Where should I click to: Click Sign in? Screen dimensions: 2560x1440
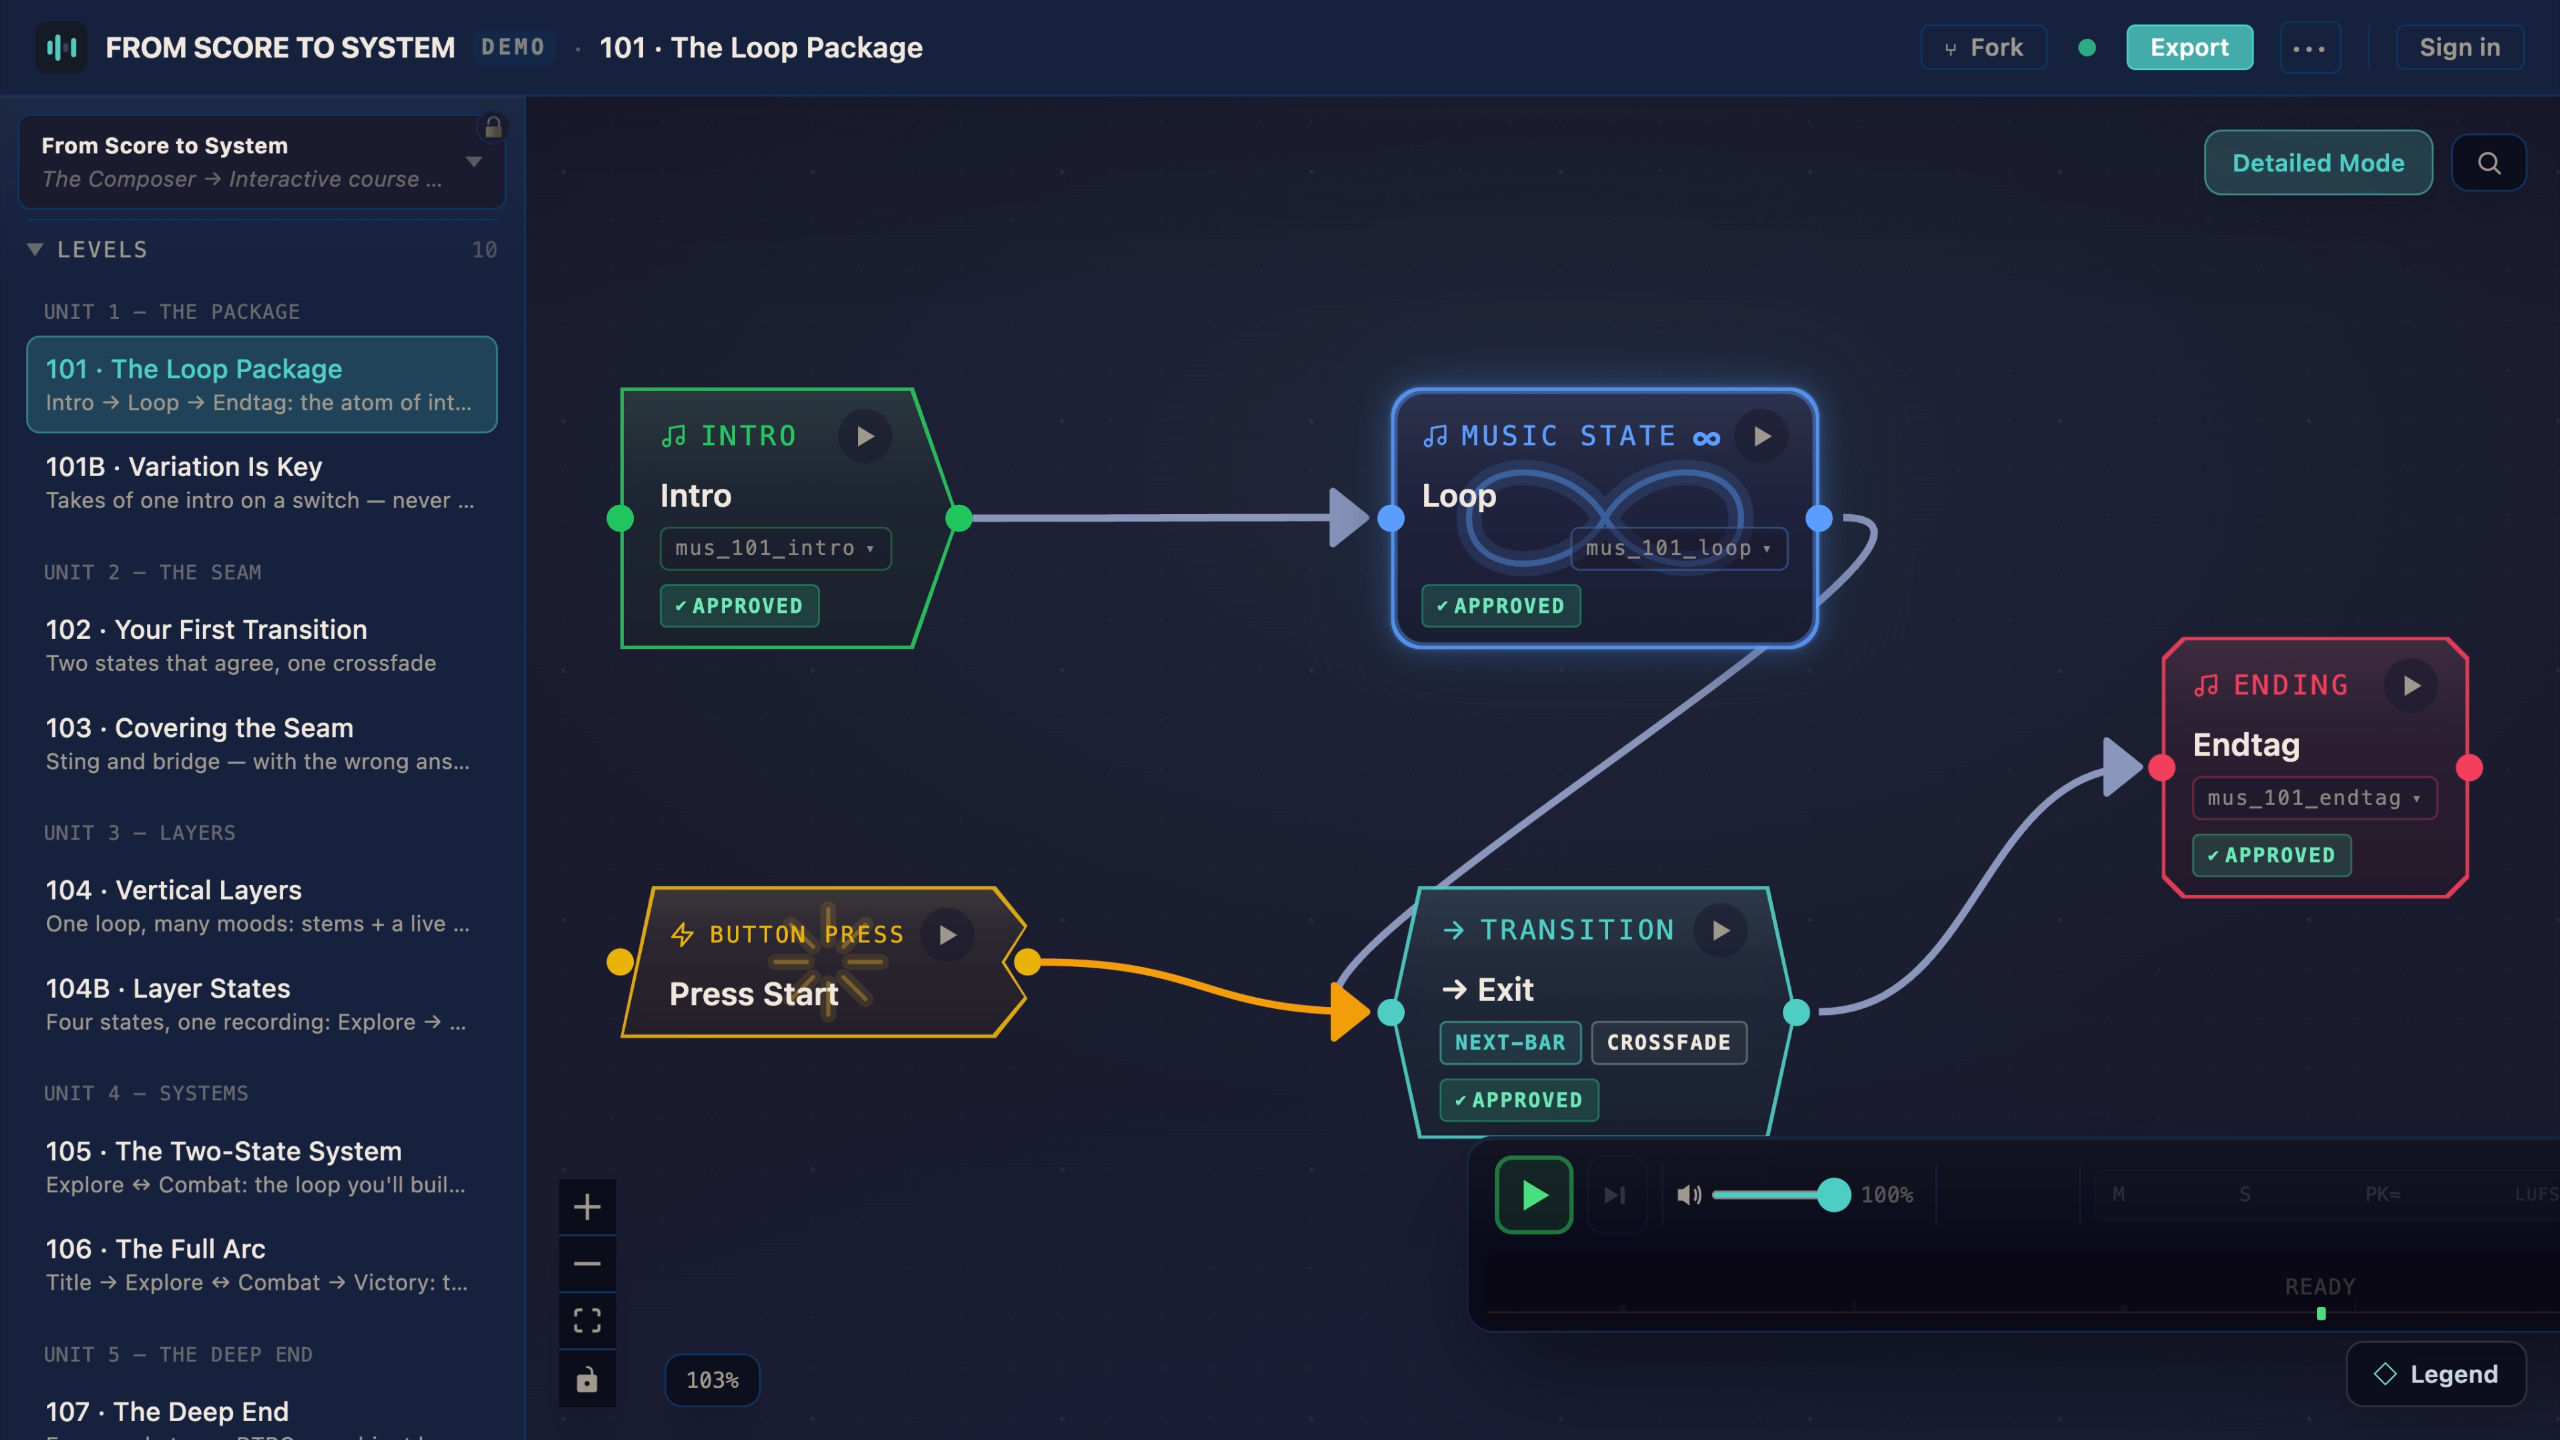coord(2459,48)
